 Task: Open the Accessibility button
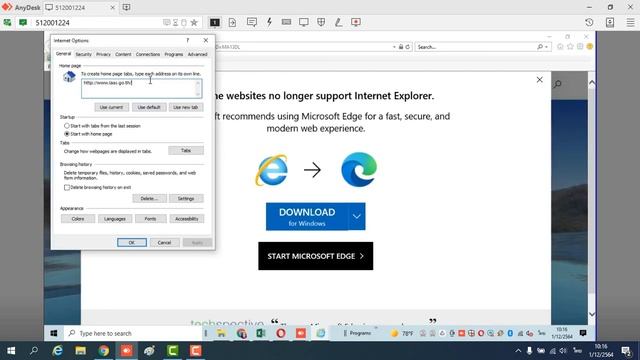[187, 219]
